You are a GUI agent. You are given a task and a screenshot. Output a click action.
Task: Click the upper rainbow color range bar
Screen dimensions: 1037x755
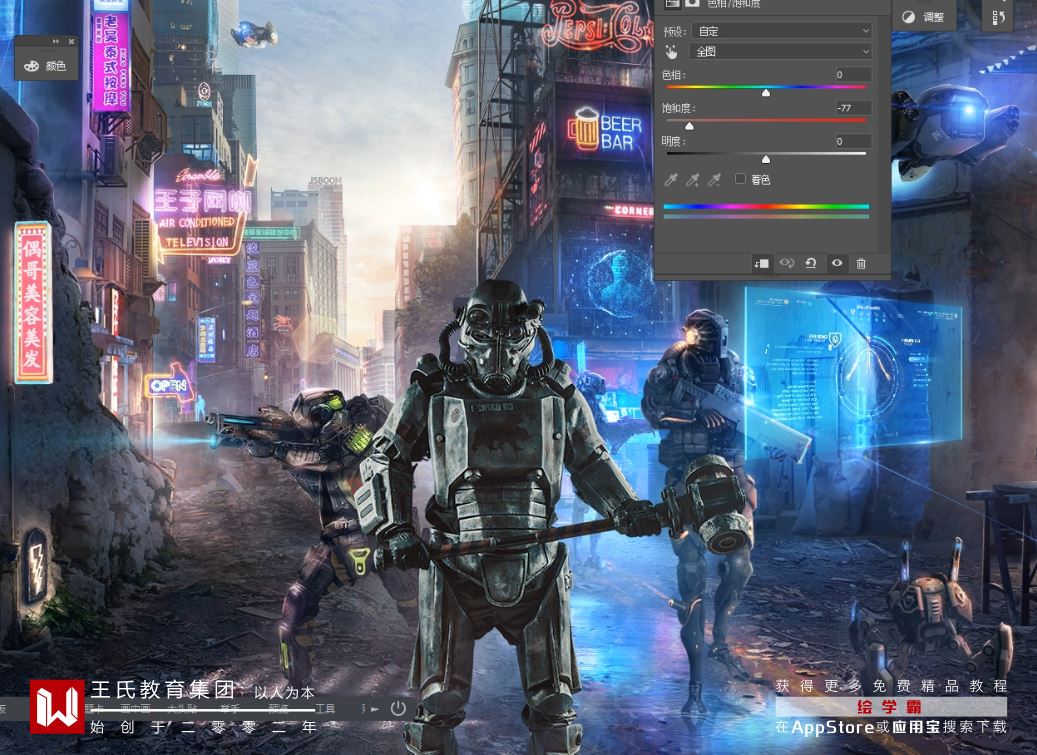766,207
